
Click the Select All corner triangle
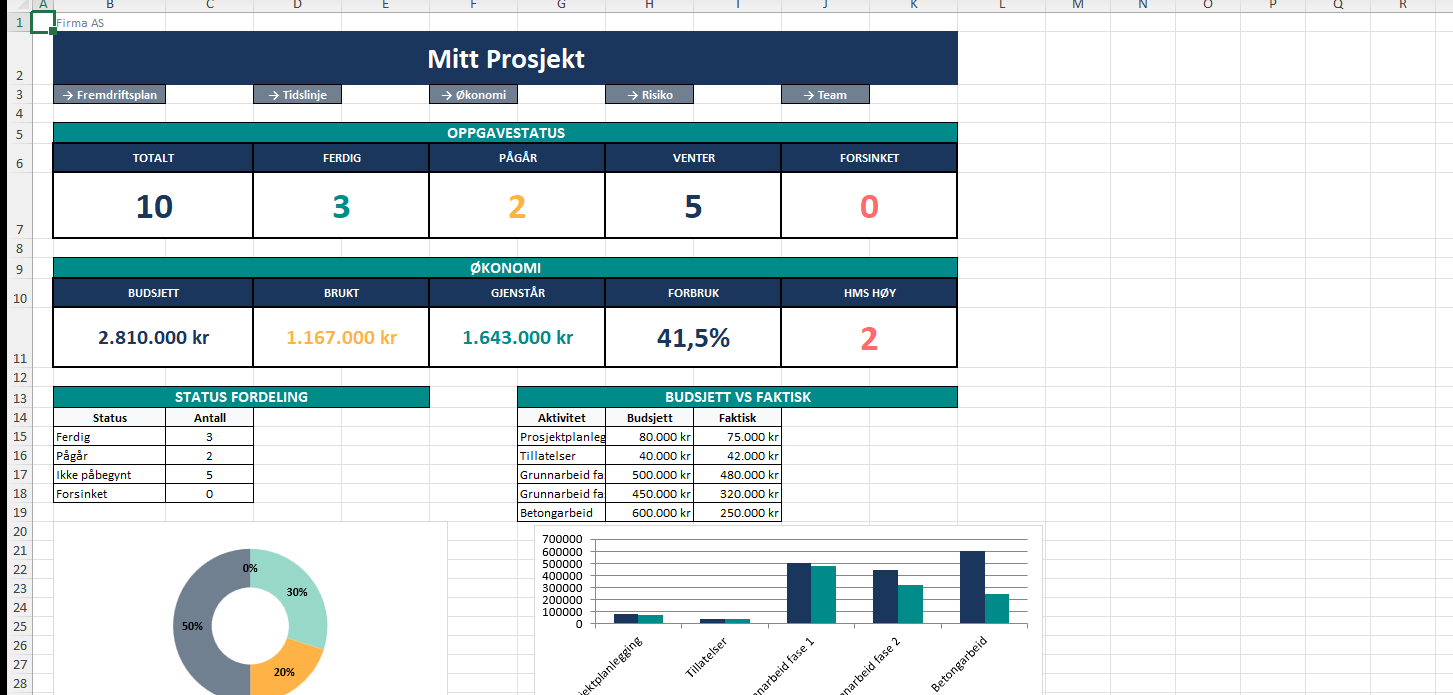tap(15, 5)
